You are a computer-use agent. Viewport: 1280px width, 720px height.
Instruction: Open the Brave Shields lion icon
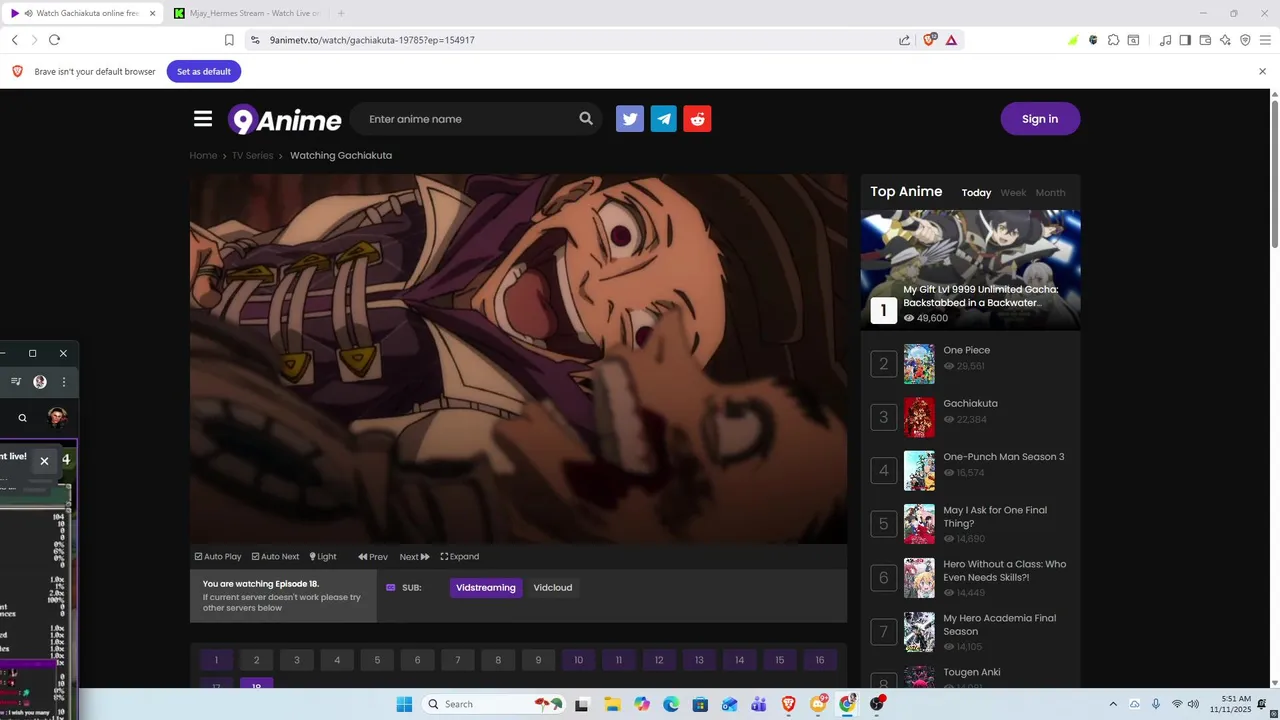pyautogui.click(x=930, y=40)
